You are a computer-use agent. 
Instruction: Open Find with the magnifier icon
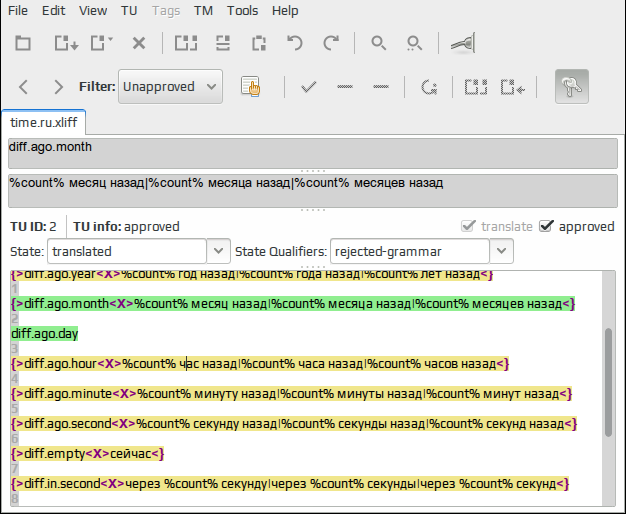tap(378, 43)
